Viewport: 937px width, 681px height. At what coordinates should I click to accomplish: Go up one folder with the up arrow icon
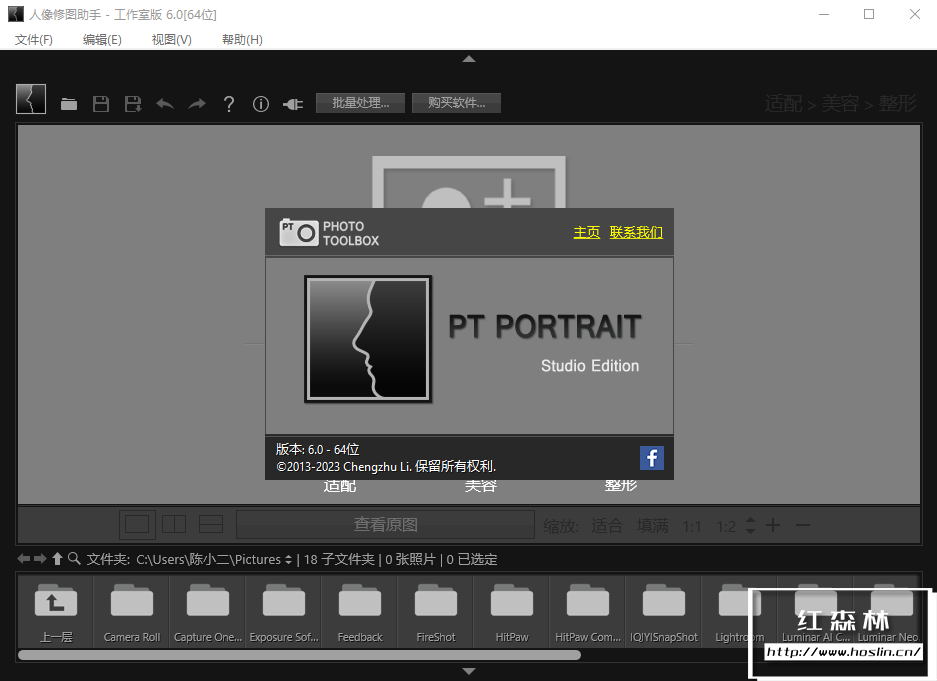57,559
